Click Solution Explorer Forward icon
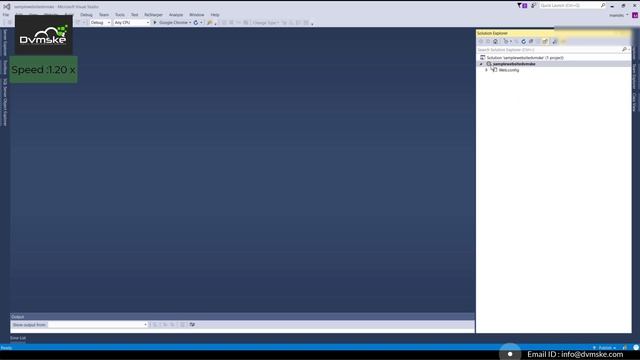 click(x=488, y=41)
